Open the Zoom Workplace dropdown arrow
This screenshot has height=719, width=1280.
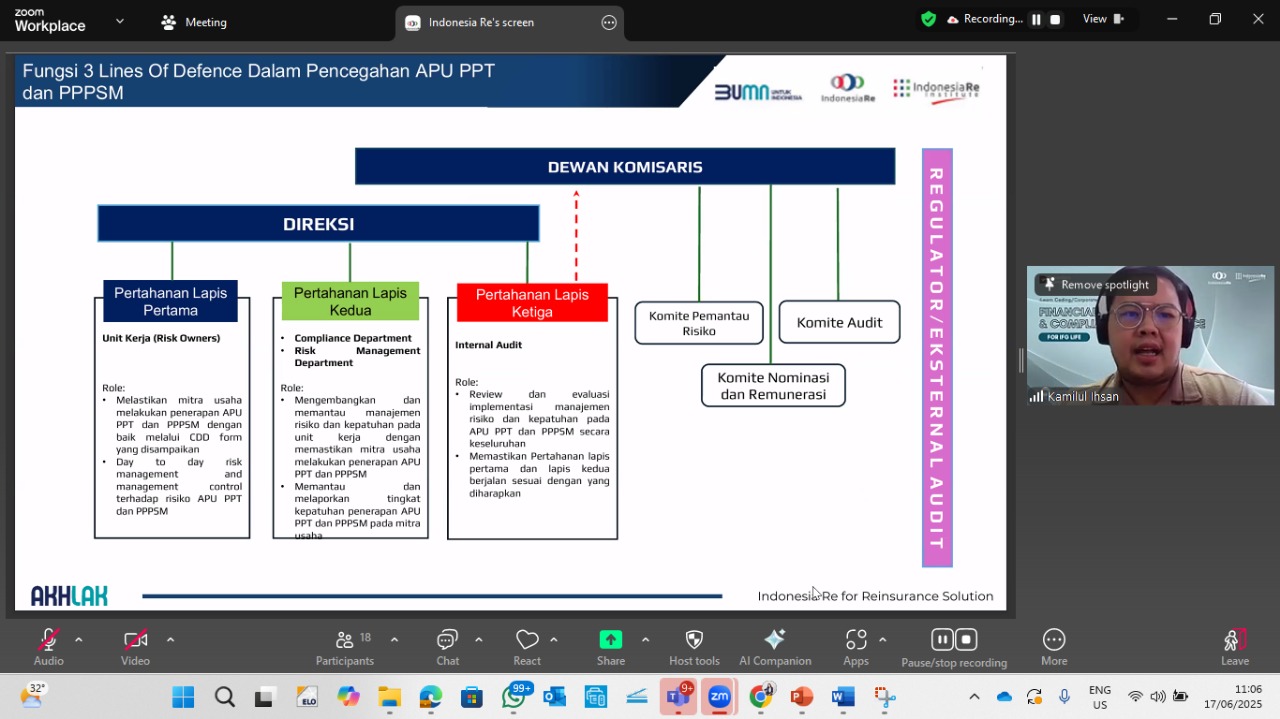click(x=120, y=21)
